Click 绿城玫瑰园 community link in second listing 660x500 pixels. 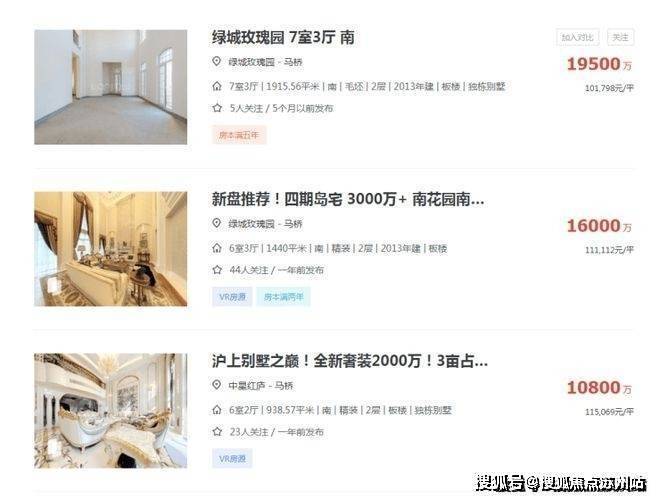[x=251, y=223]
